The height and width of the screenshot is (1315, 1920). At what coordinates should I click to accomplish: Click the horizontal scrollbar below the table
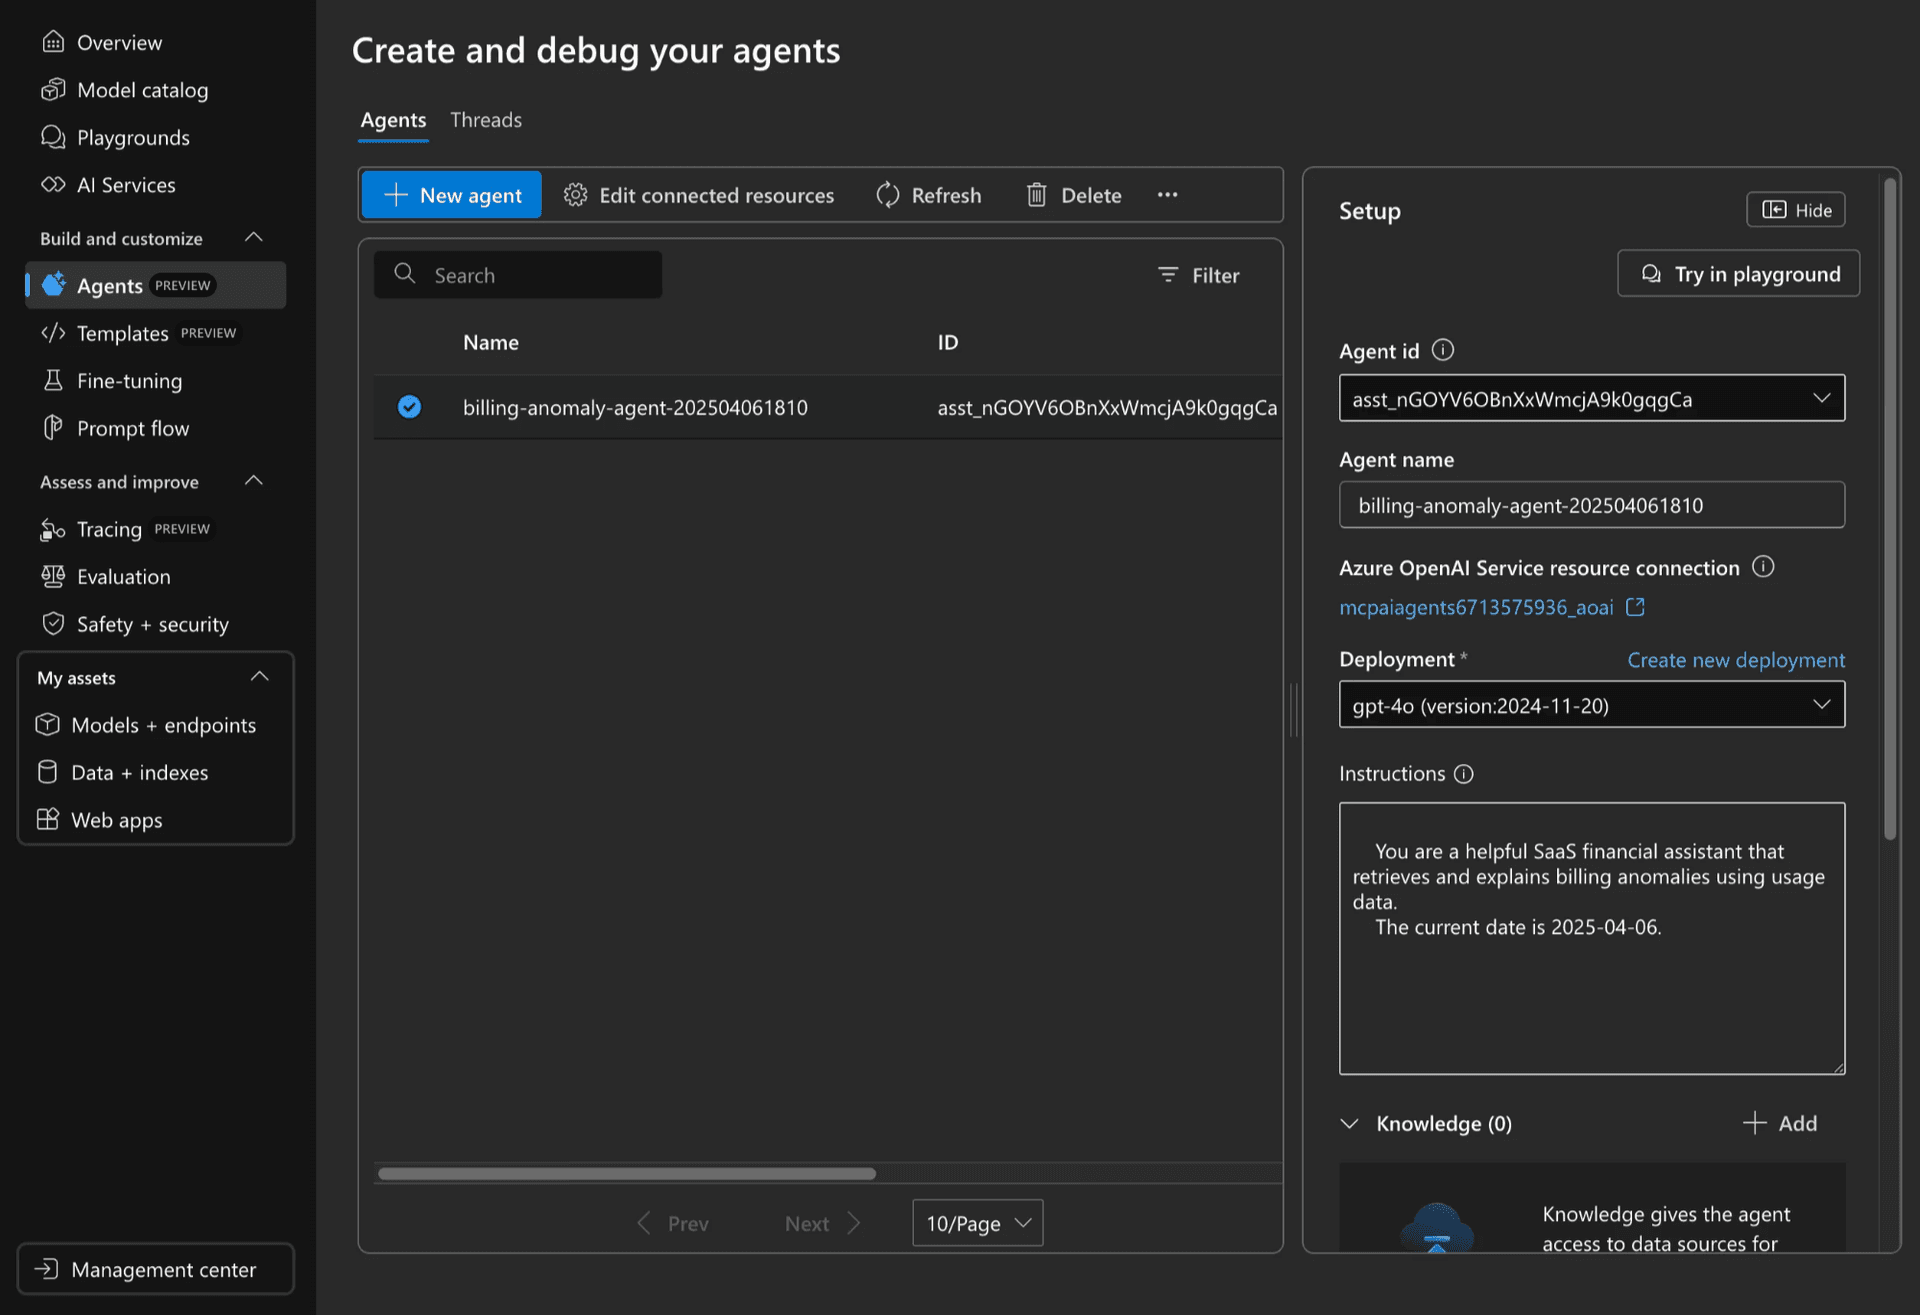tap(624, 1172)
